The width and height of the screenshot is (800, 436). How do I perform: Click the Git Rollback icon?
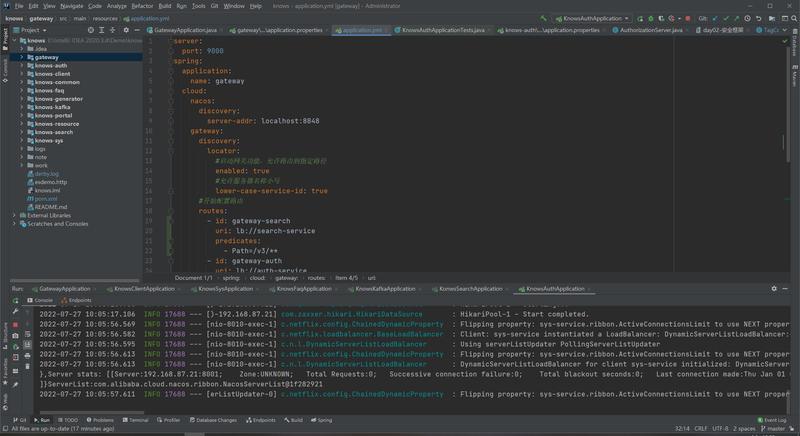point(759,19)
